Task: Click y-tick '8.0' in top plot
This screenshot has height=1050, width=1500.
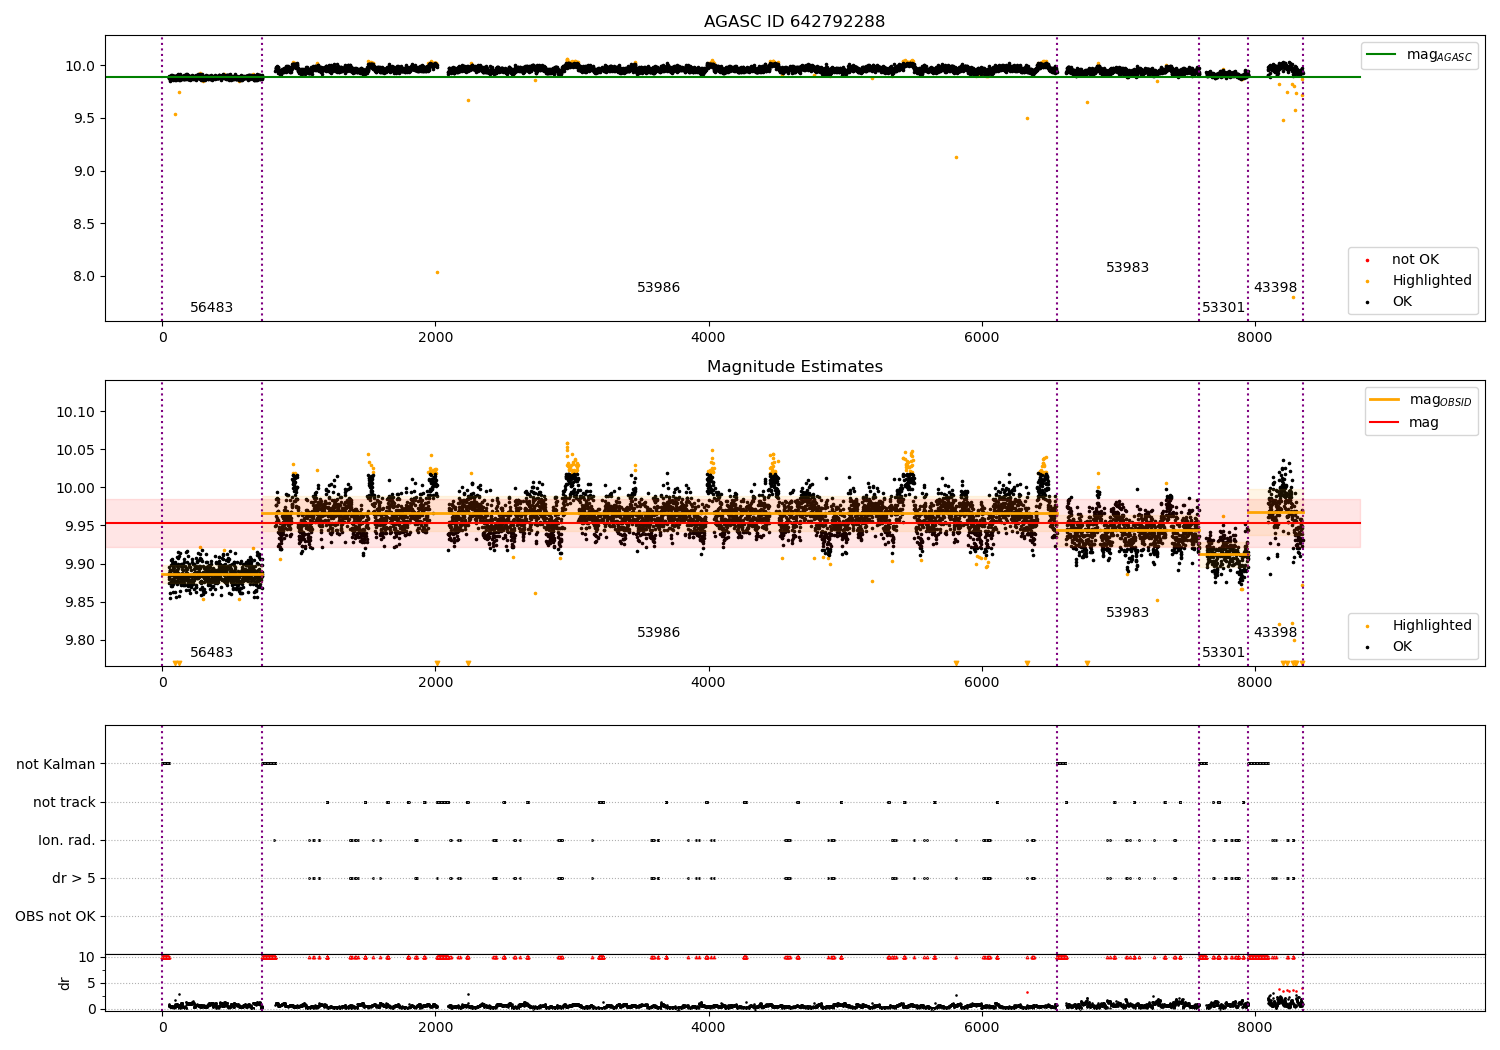Action: (x=83, y=277)
